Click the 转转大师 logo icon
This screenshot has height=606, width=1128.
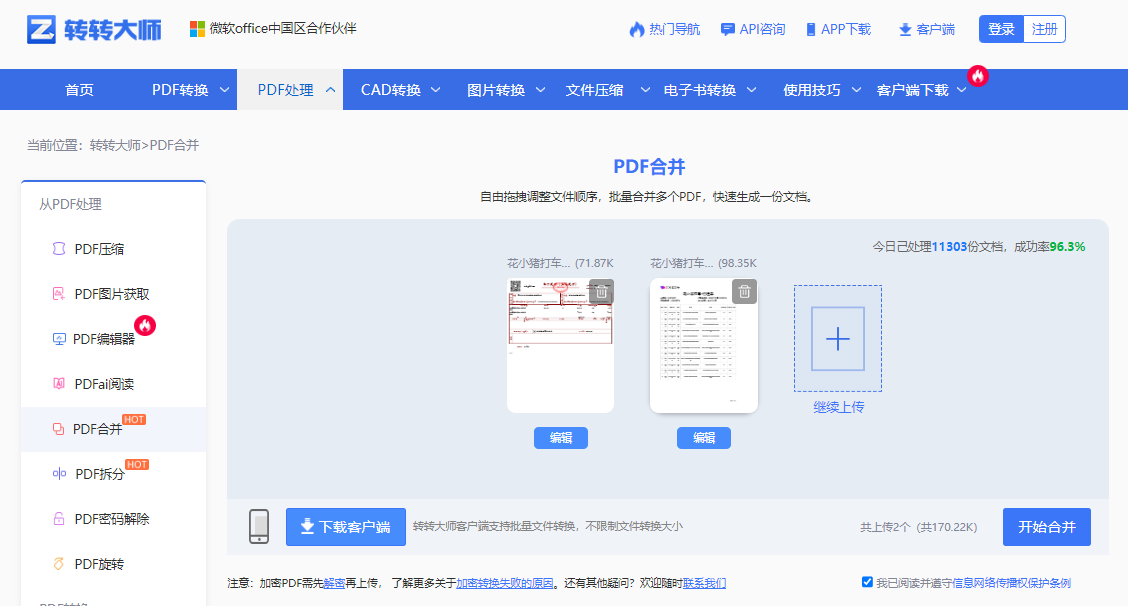(41, 30)
